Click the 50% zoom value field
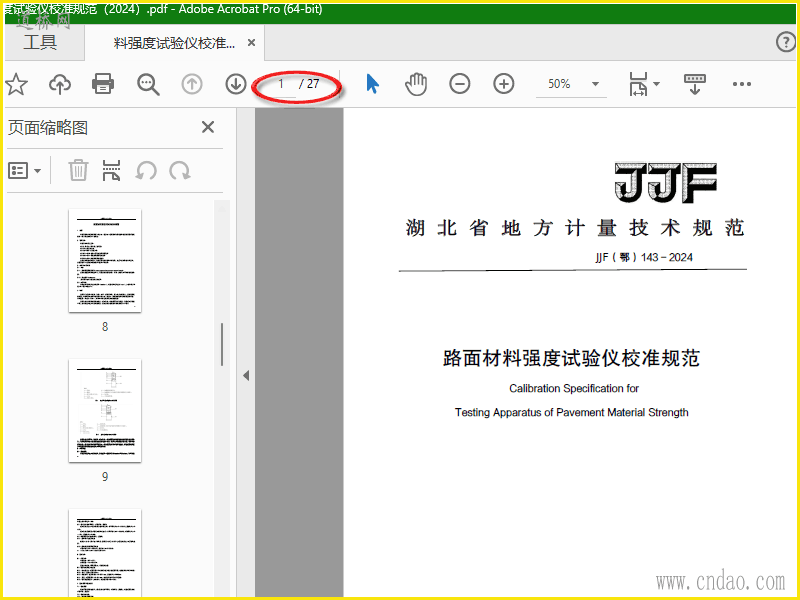The height and width of the screenshot is (600, 800). [559, 84]
